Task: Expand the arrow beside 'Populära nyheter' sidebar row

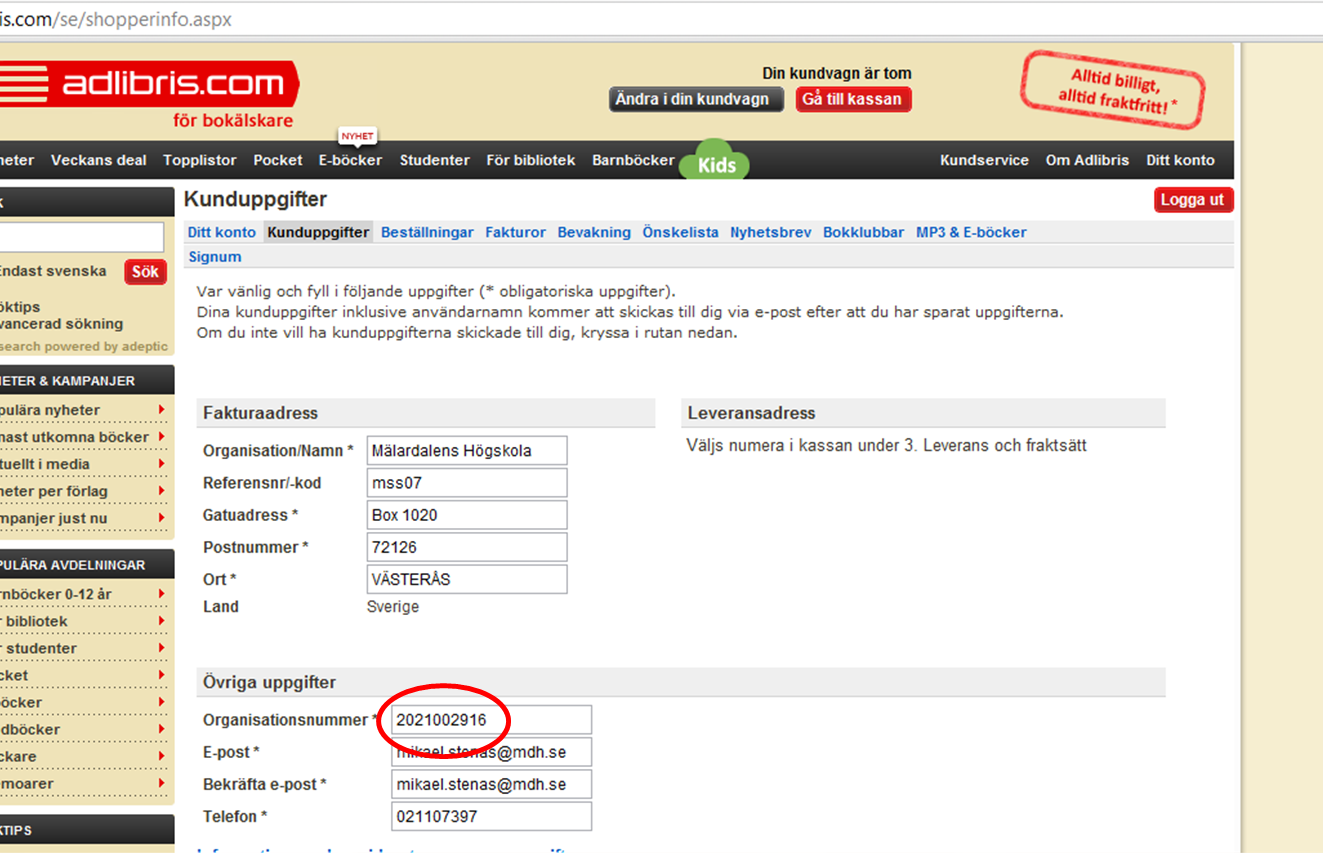Action: click(x=161, y=410)
